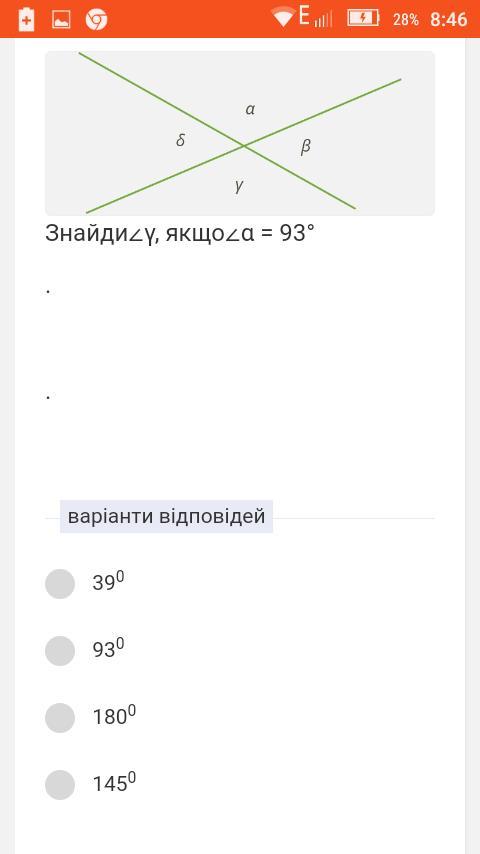The image size is (480, 854).
Task: Tap the charging battery icon
Action: 363,19
